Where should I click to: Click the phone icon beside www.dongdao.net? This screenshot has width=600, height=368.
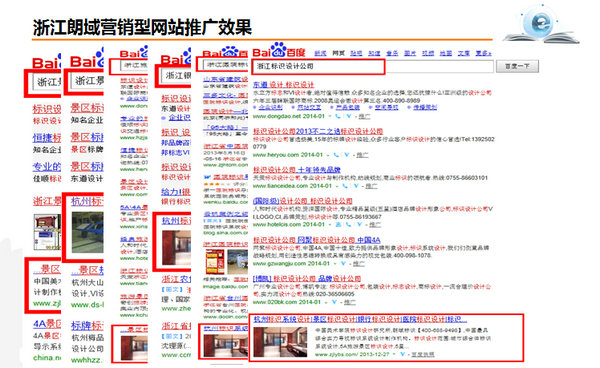click(338, 116)
